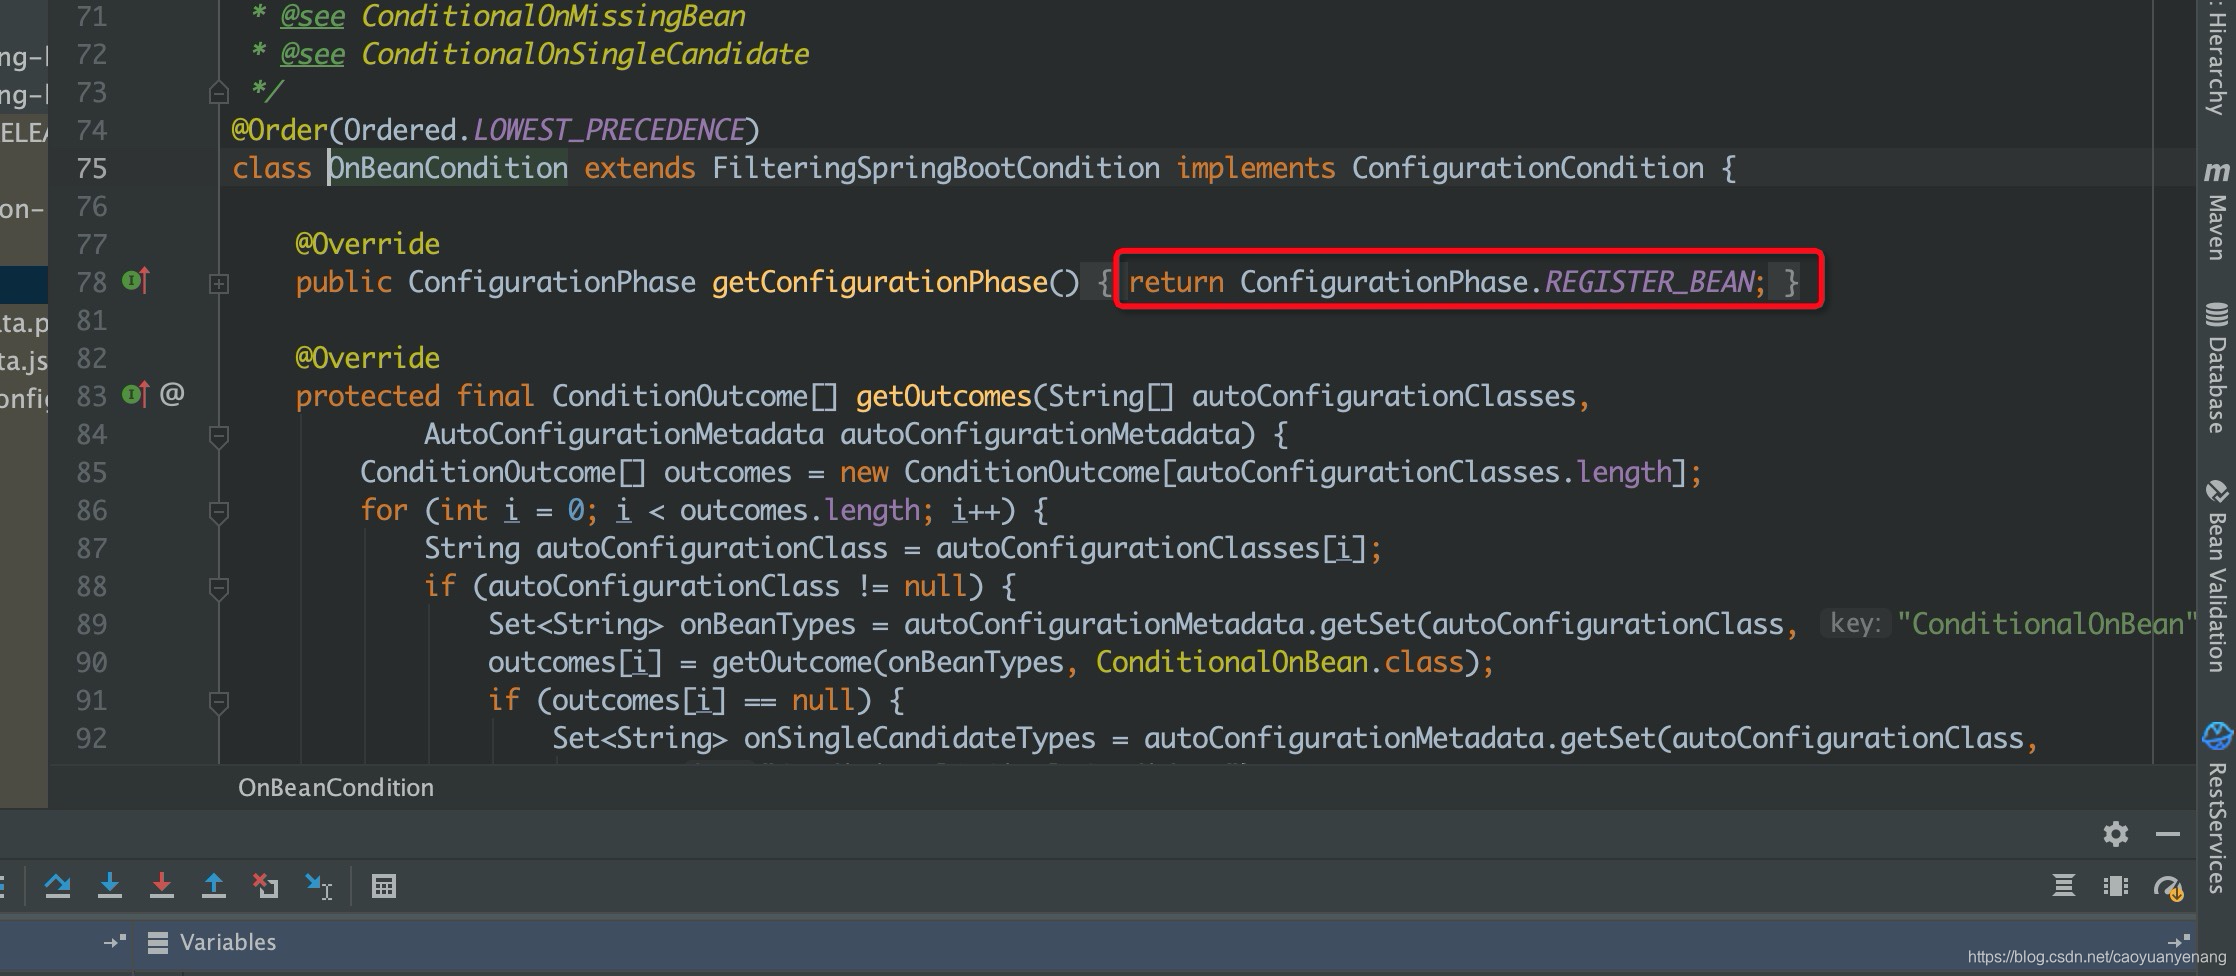The width and height of the screenshot is (2236, 976).
Task: Click onBeanTypes variable on line 89
Action: click(768, 624)
